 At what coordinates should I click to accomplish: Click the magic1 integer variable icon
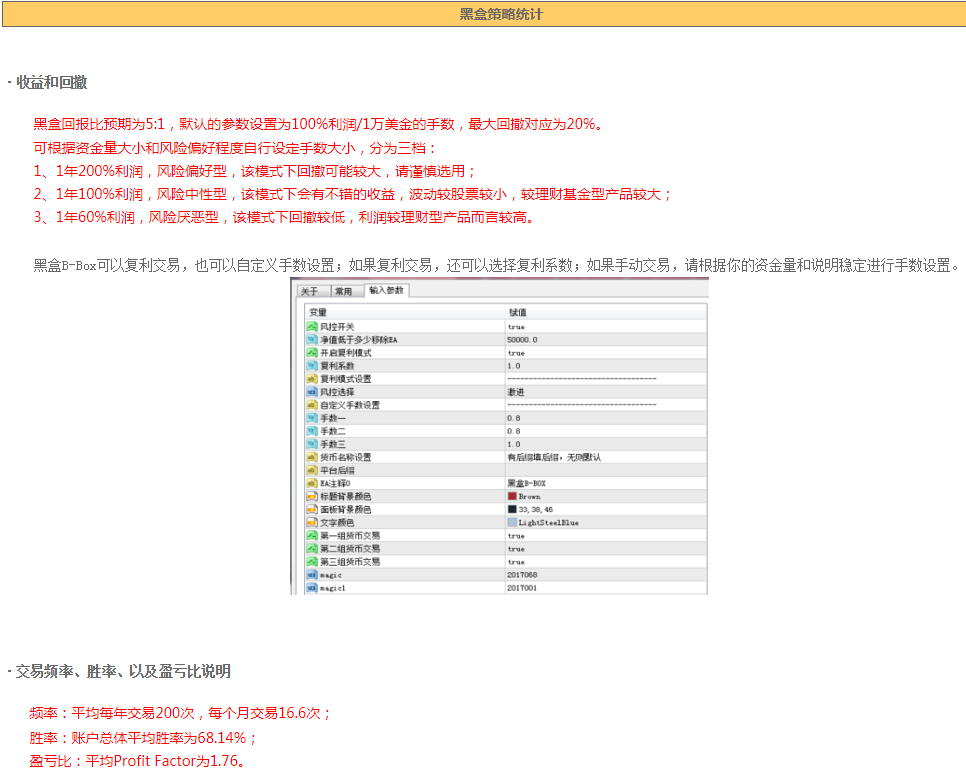pyautogui.click(x=312, y=588)
